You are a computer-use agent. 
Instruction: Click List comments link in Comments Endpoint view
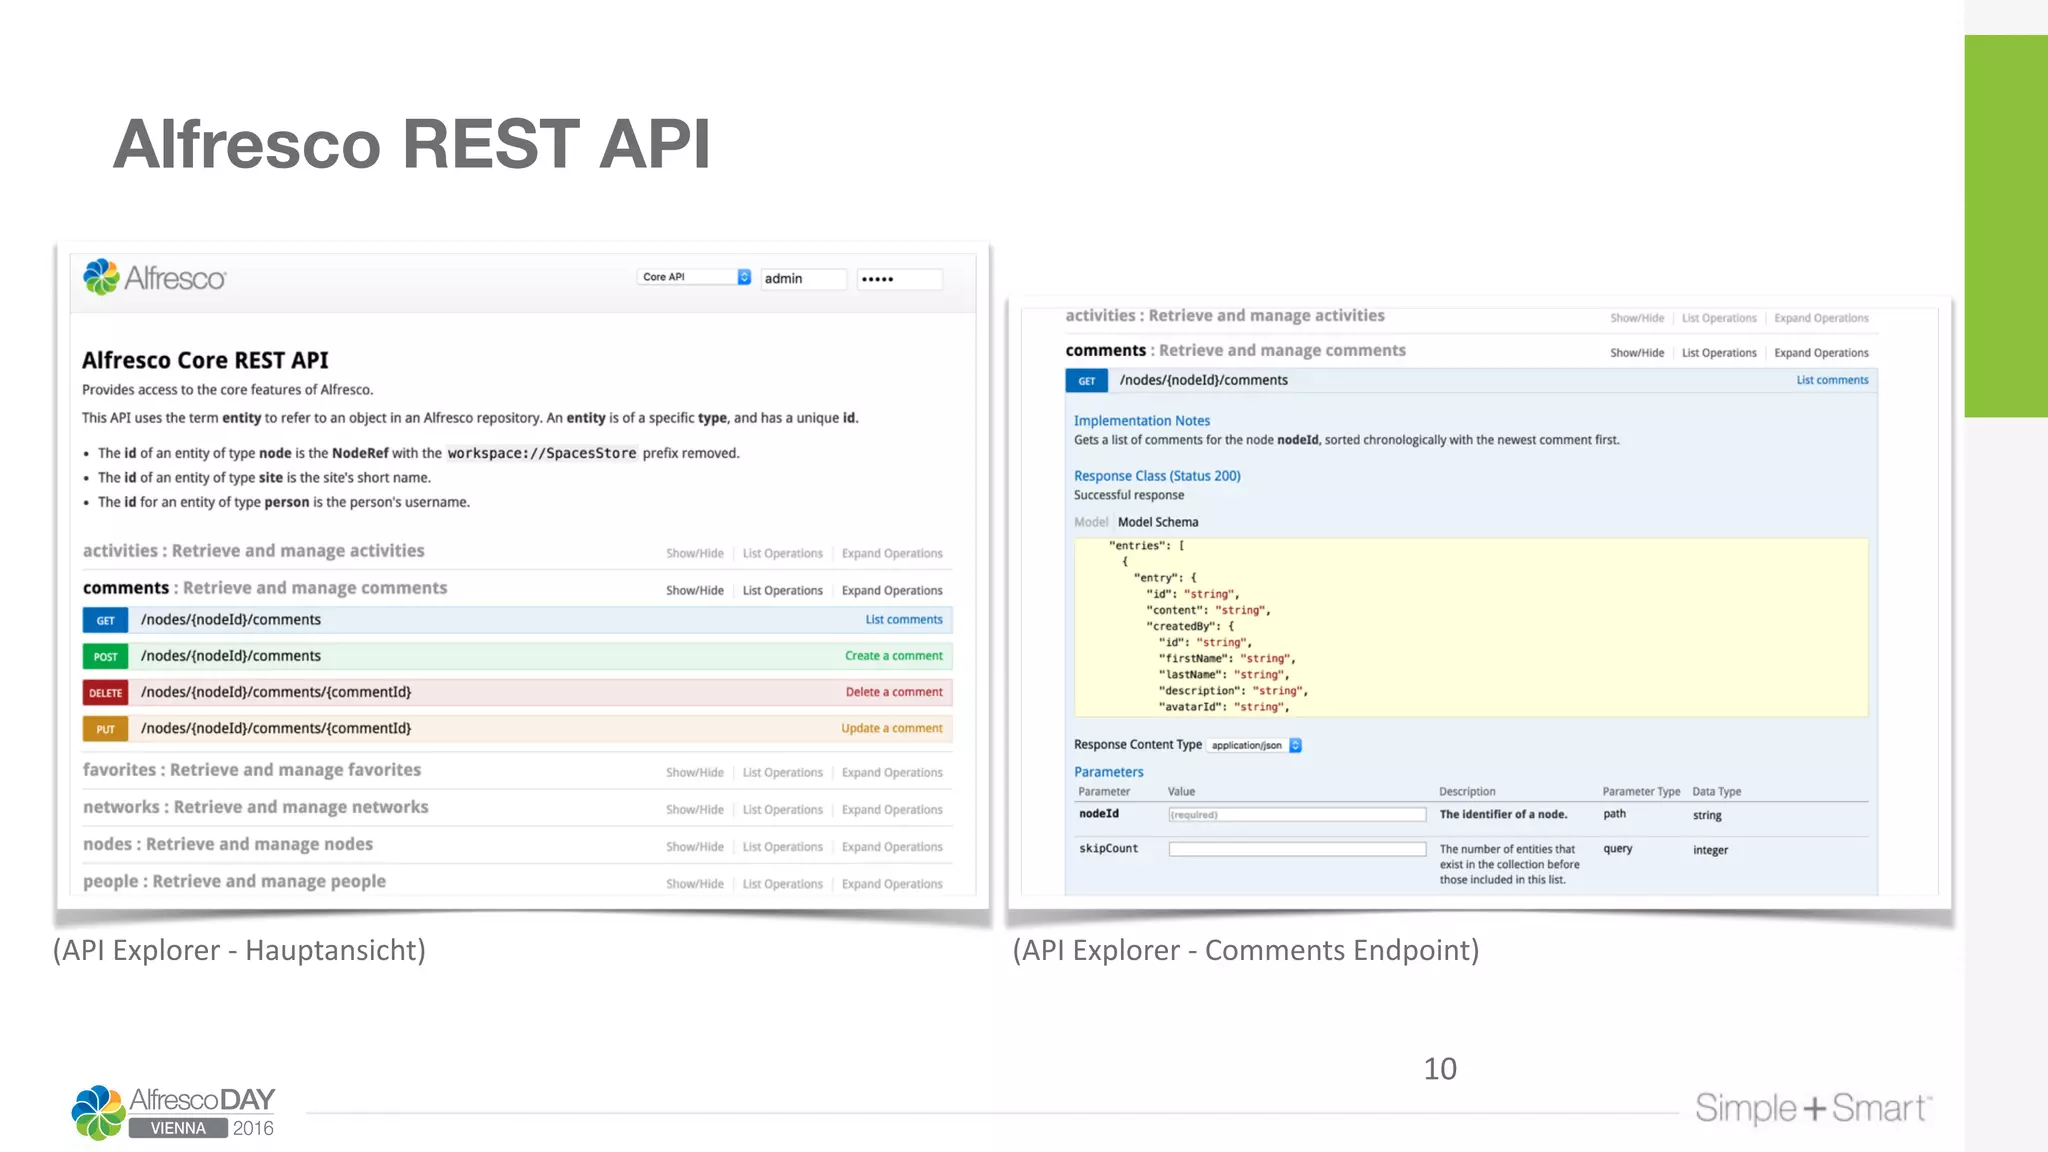[1832, 380]
